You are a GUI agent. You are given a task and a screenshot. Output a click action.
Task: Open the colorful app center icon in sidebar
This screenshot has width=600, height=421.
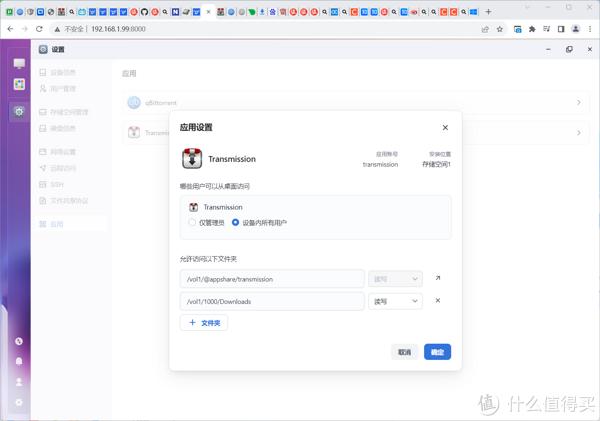19,84
